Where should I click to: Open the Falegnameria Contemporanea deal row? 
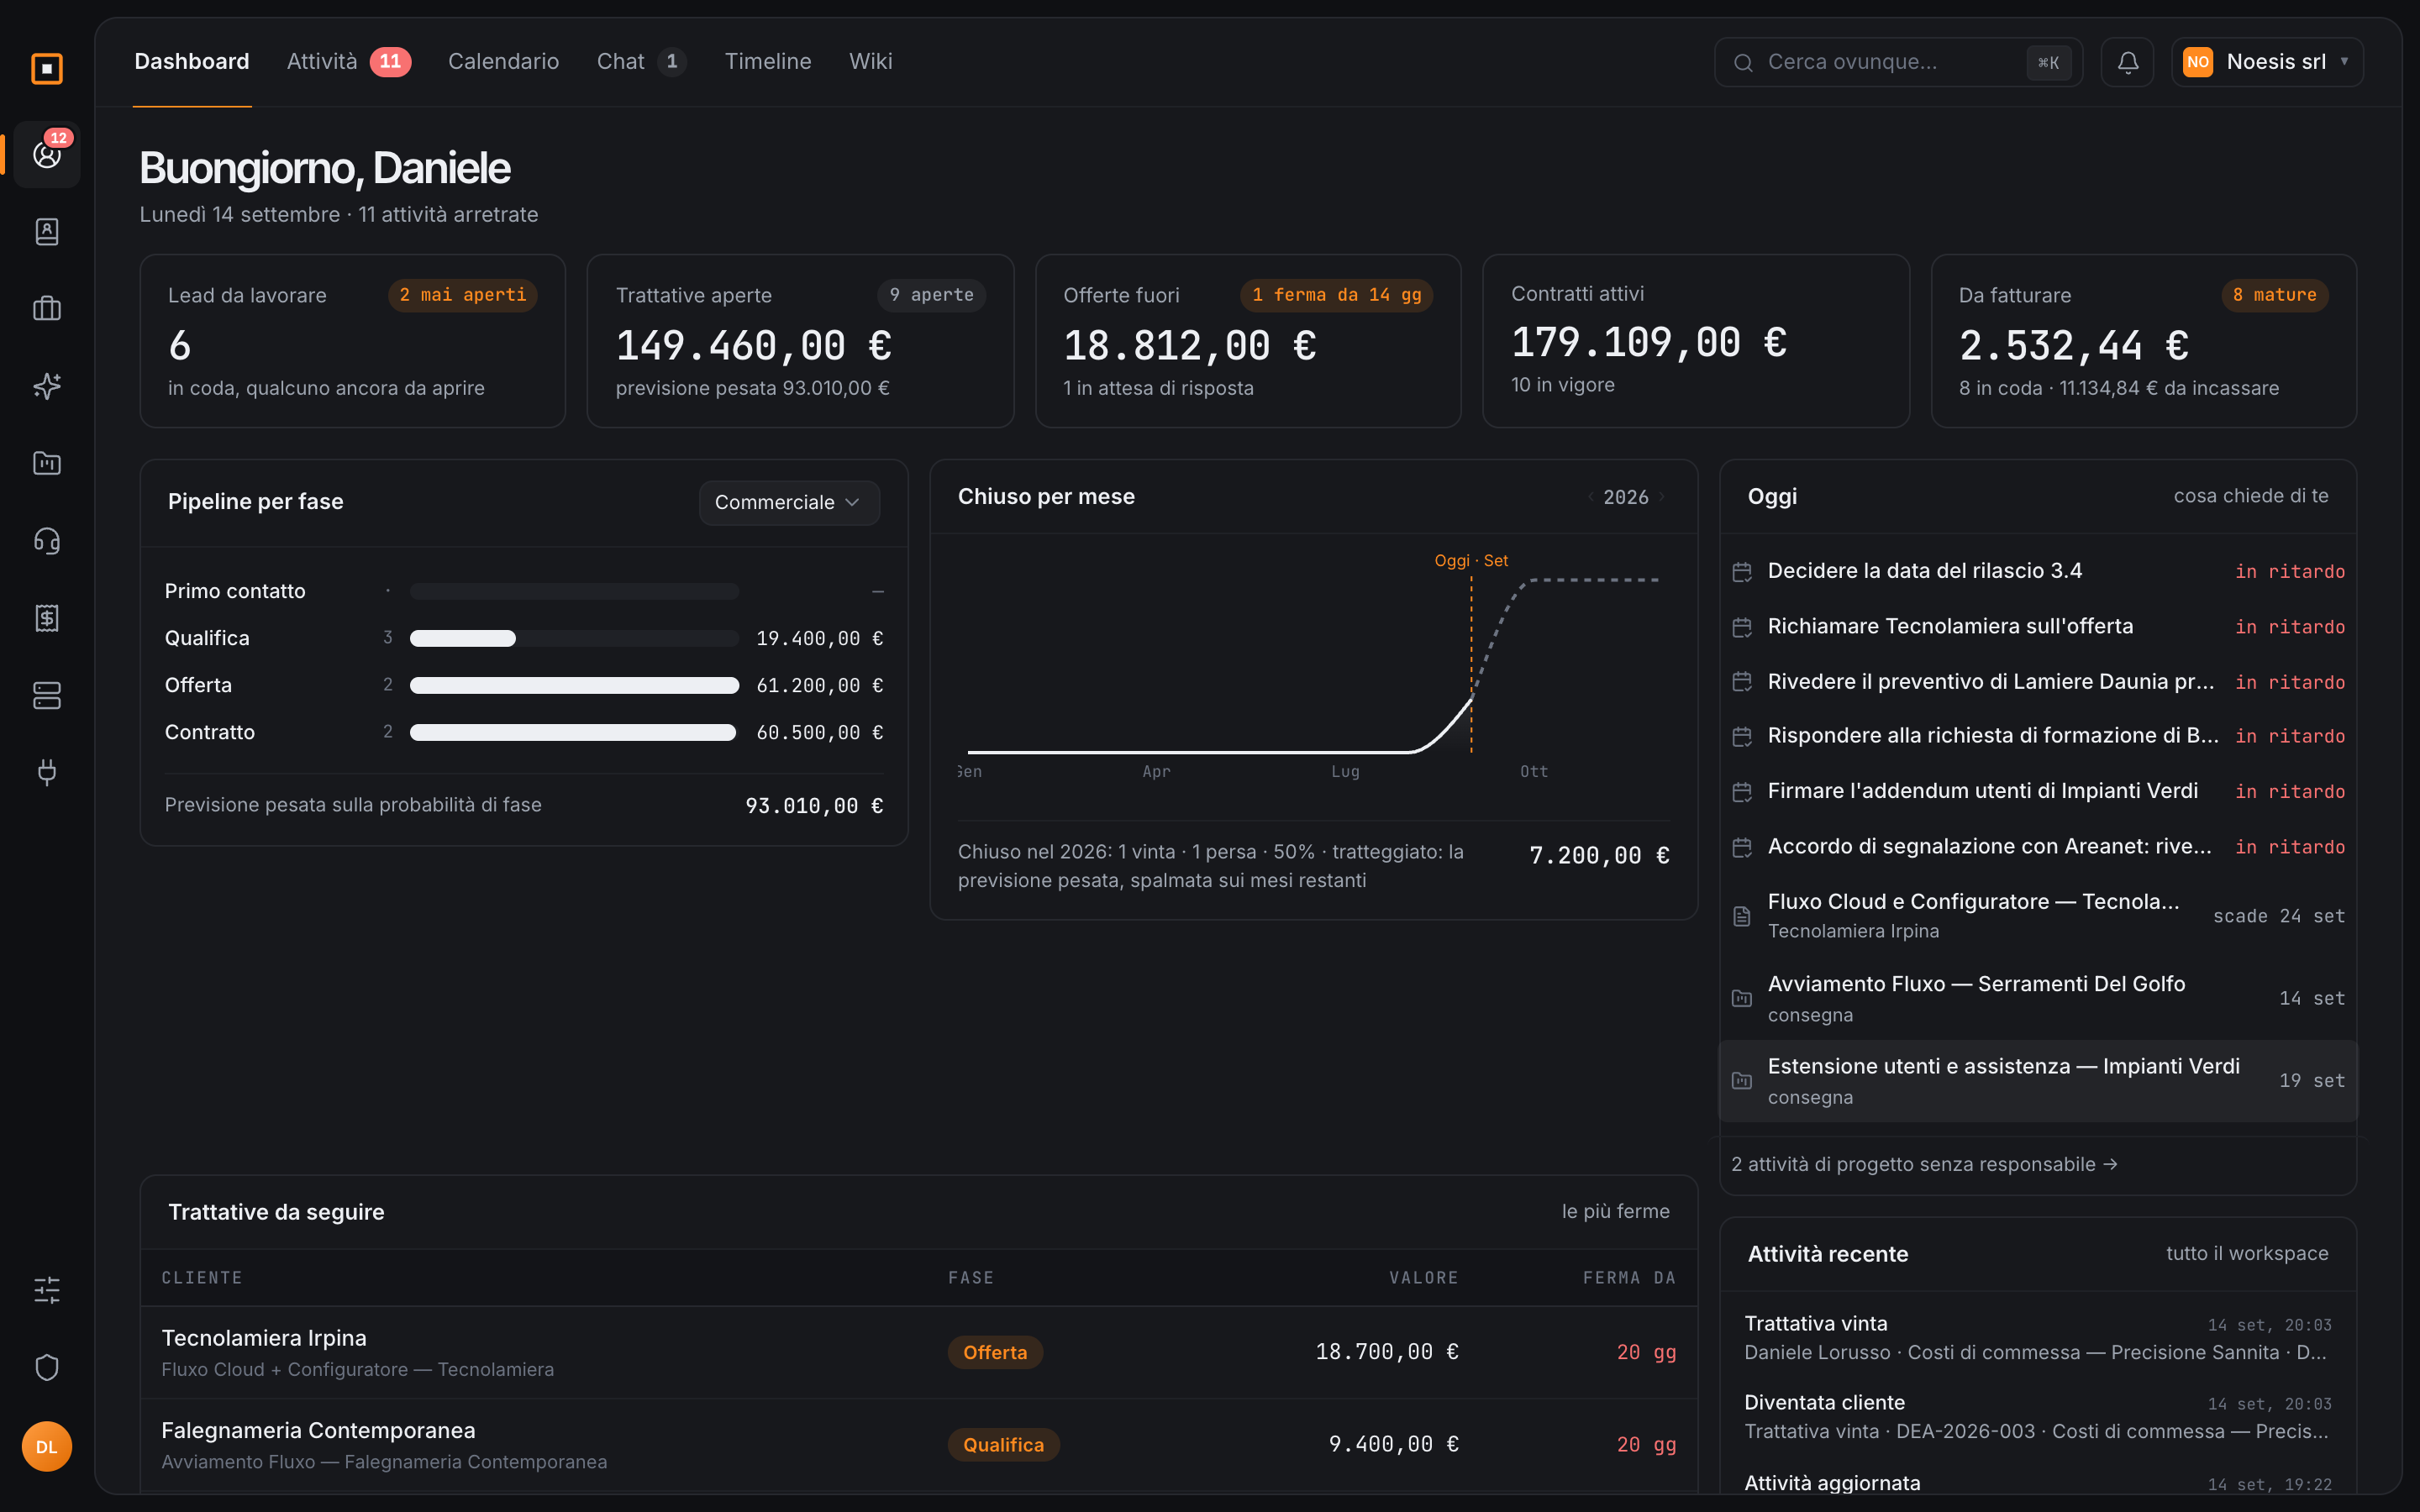pos(919,1445)
